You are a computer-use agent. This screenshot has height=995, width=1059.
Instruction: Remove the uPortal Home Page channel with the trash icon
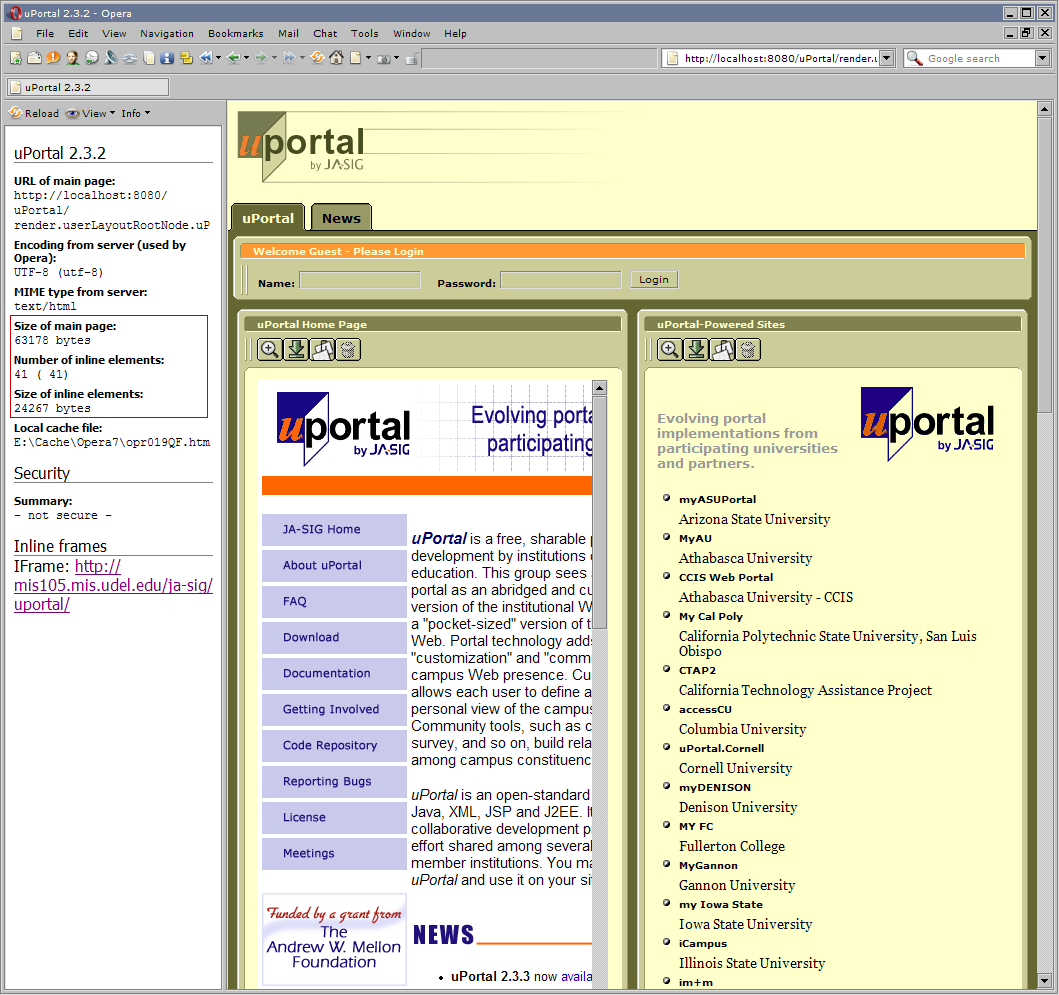(x=348, y=349)
